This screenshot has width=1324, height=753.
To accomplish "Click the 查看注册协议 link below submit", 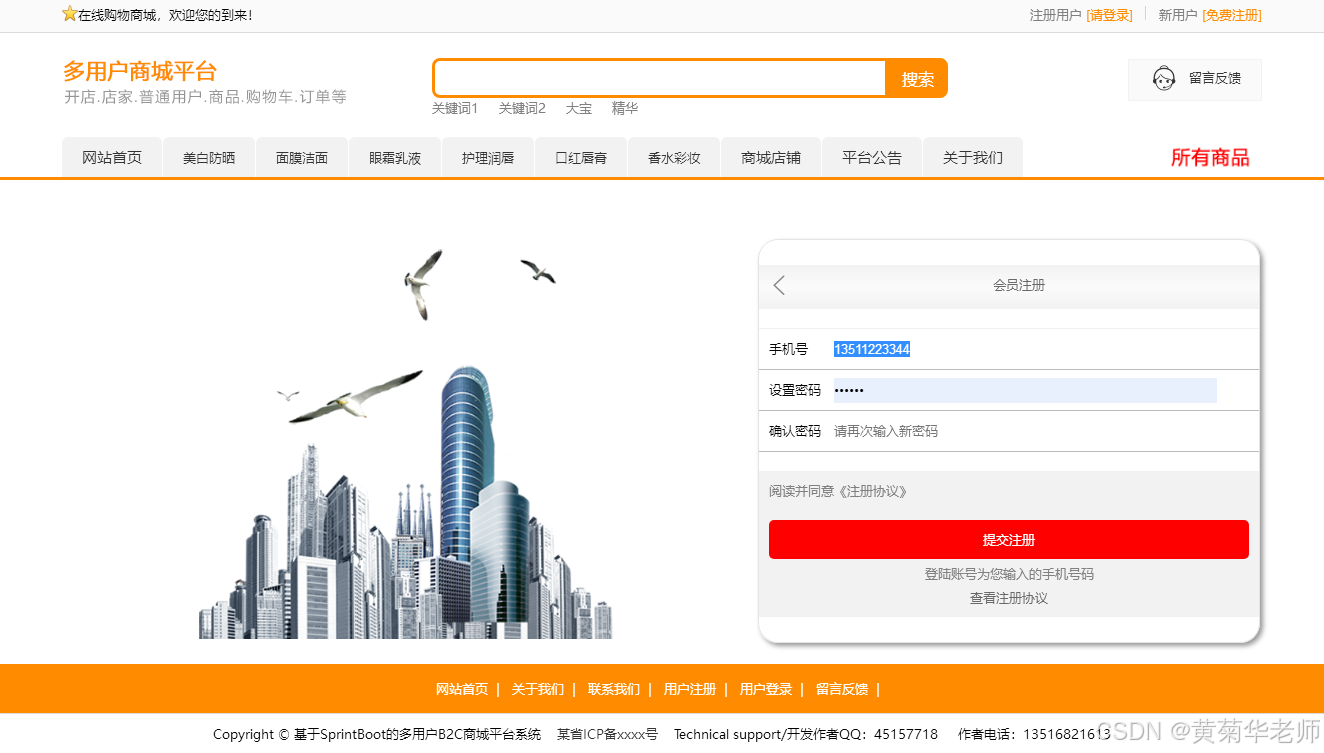I will point(1007,598).
